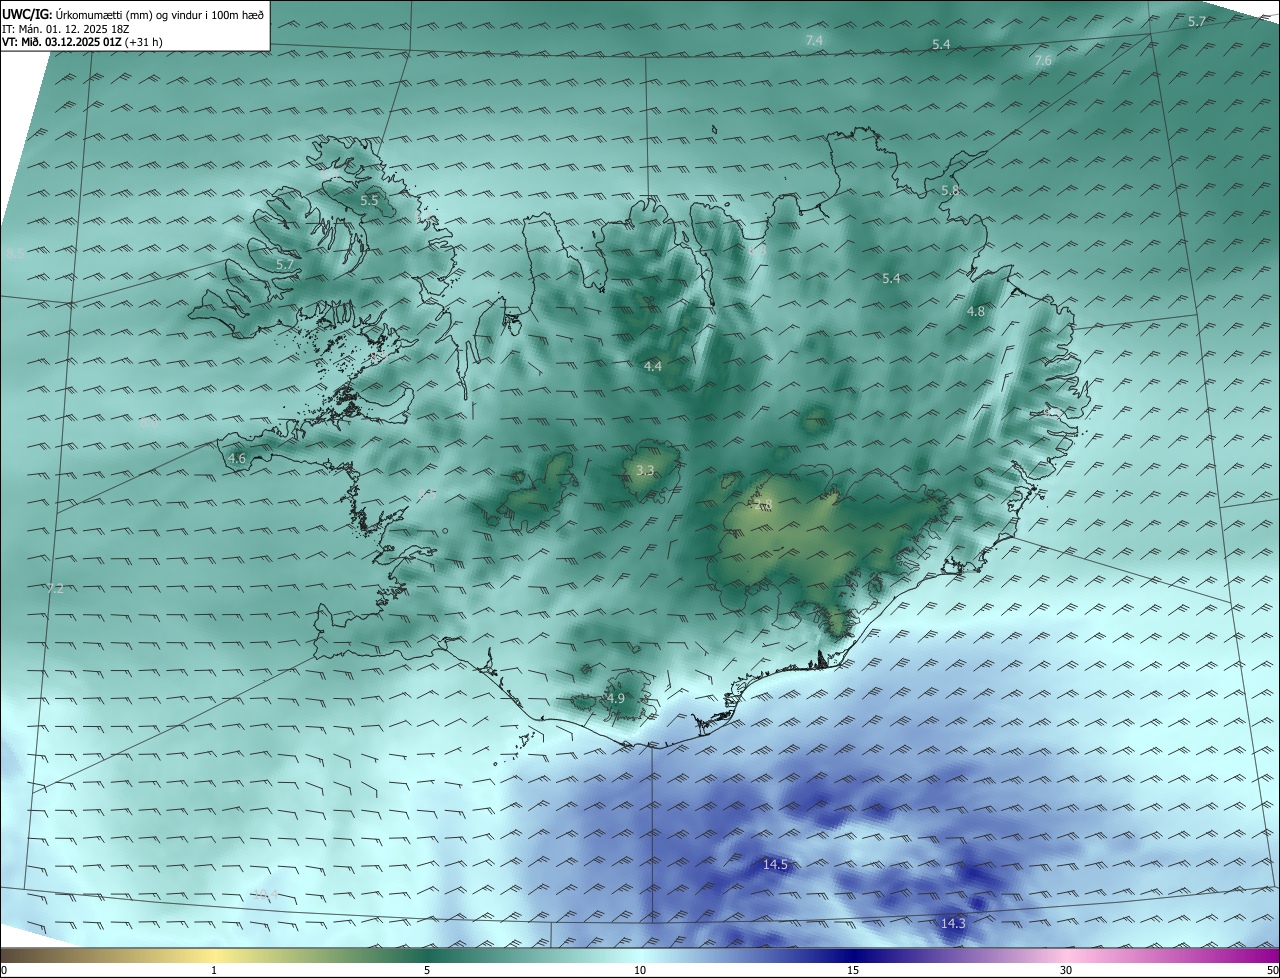Image resolution: width=1280 pixels, height=978 pixels.
Task: Click the 4.9 value near the south coast
Action: click(615, 698)
